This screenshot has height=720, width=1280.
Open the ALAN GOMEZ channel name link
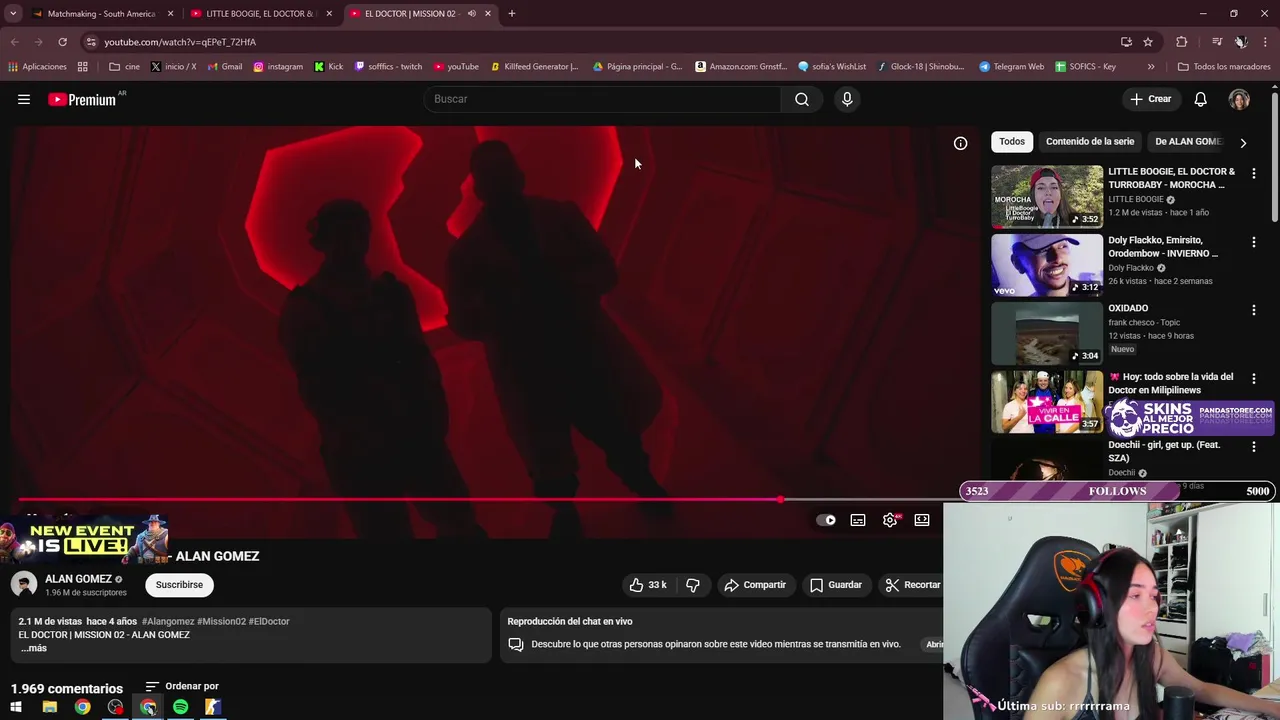coord(78,579)
